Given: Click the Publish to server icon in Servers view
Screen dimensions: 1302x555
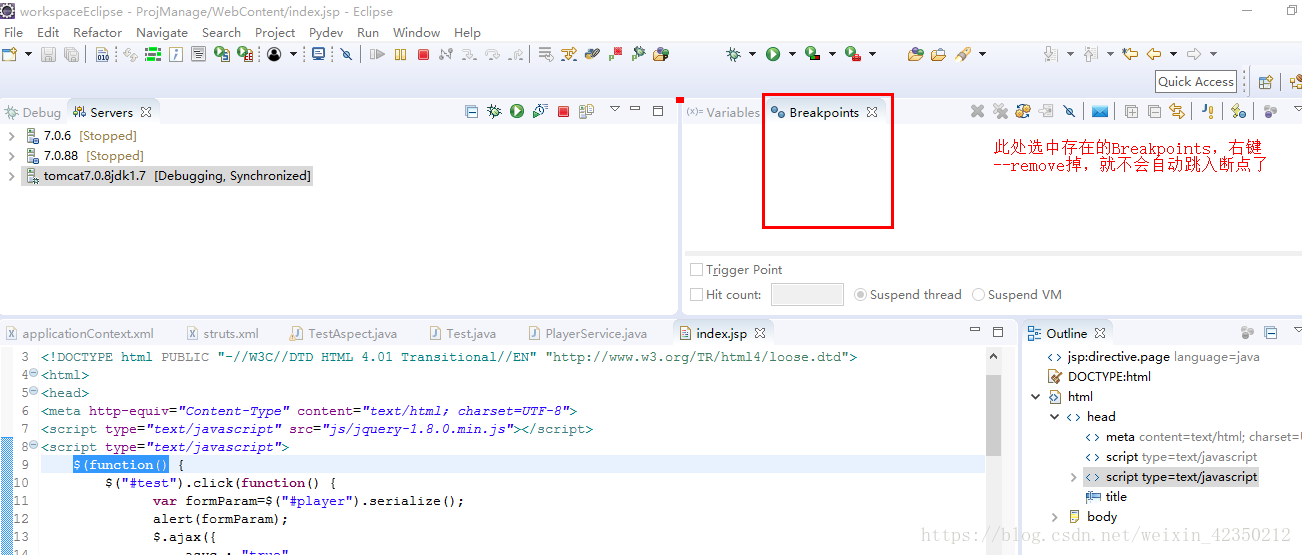Looking at the screenshot, I should [x=586, y=111].
